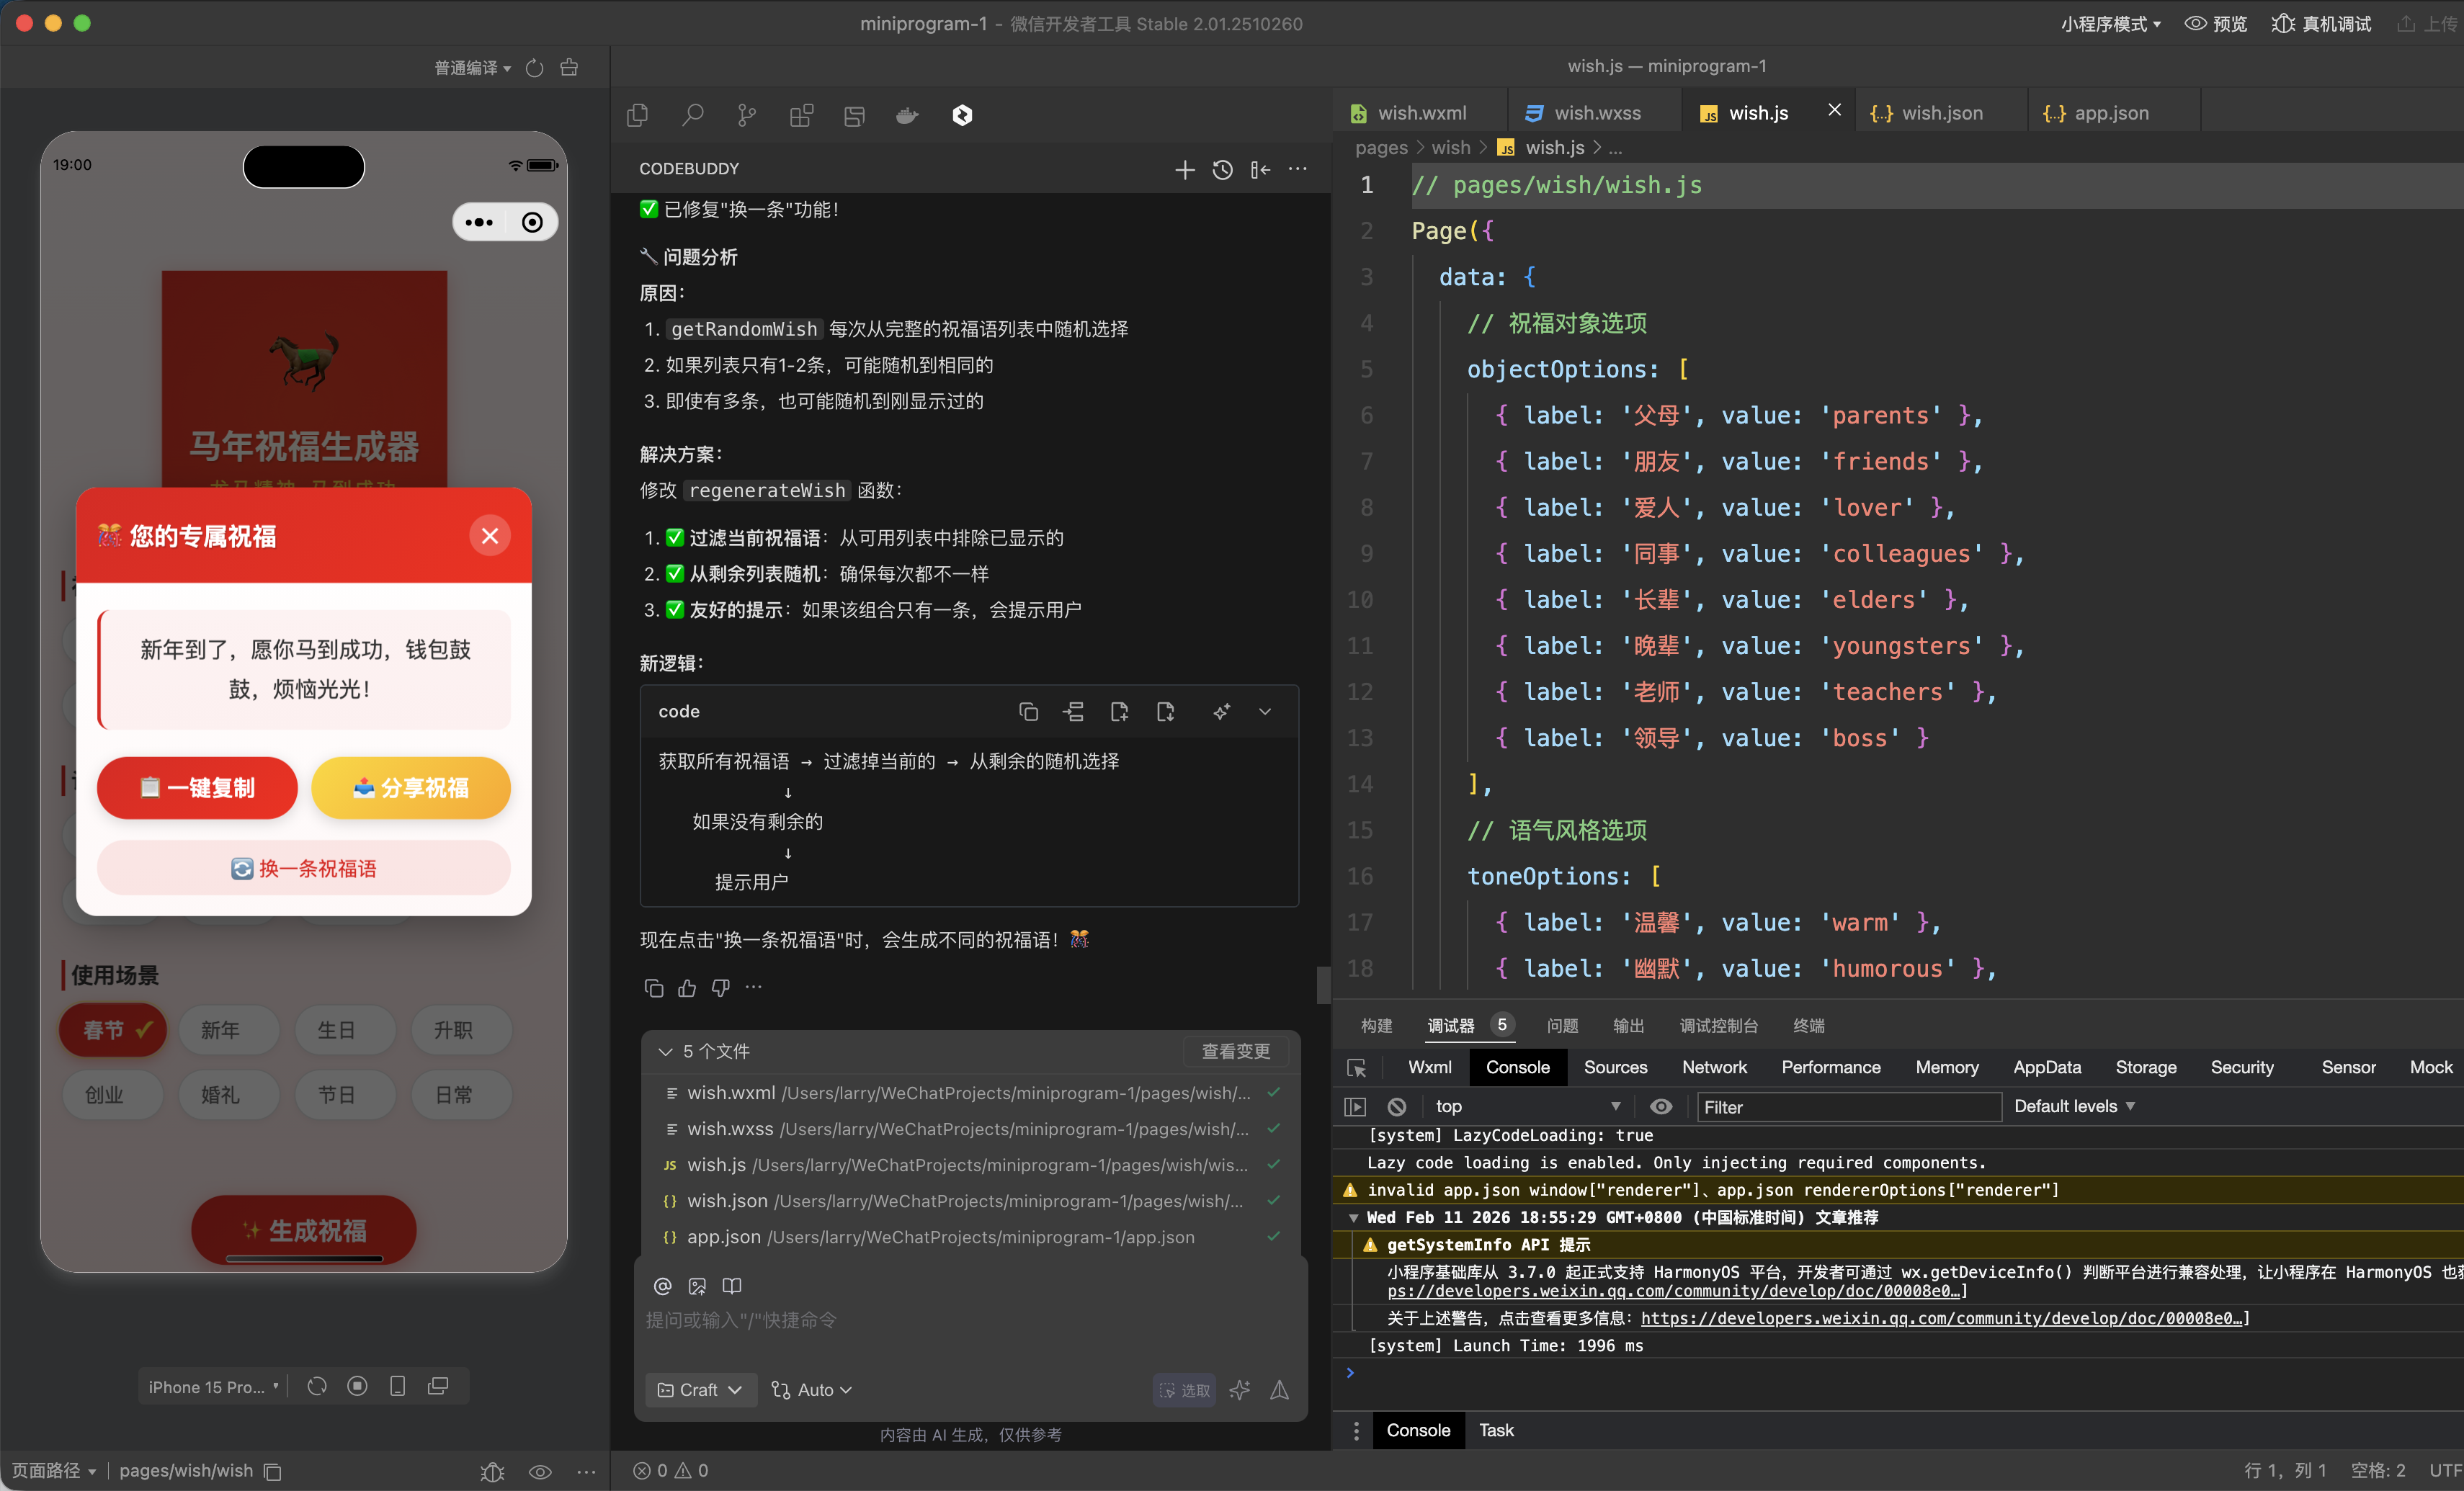
Task: Open the Network debugger tab
Action: tap(1714, 1067)
